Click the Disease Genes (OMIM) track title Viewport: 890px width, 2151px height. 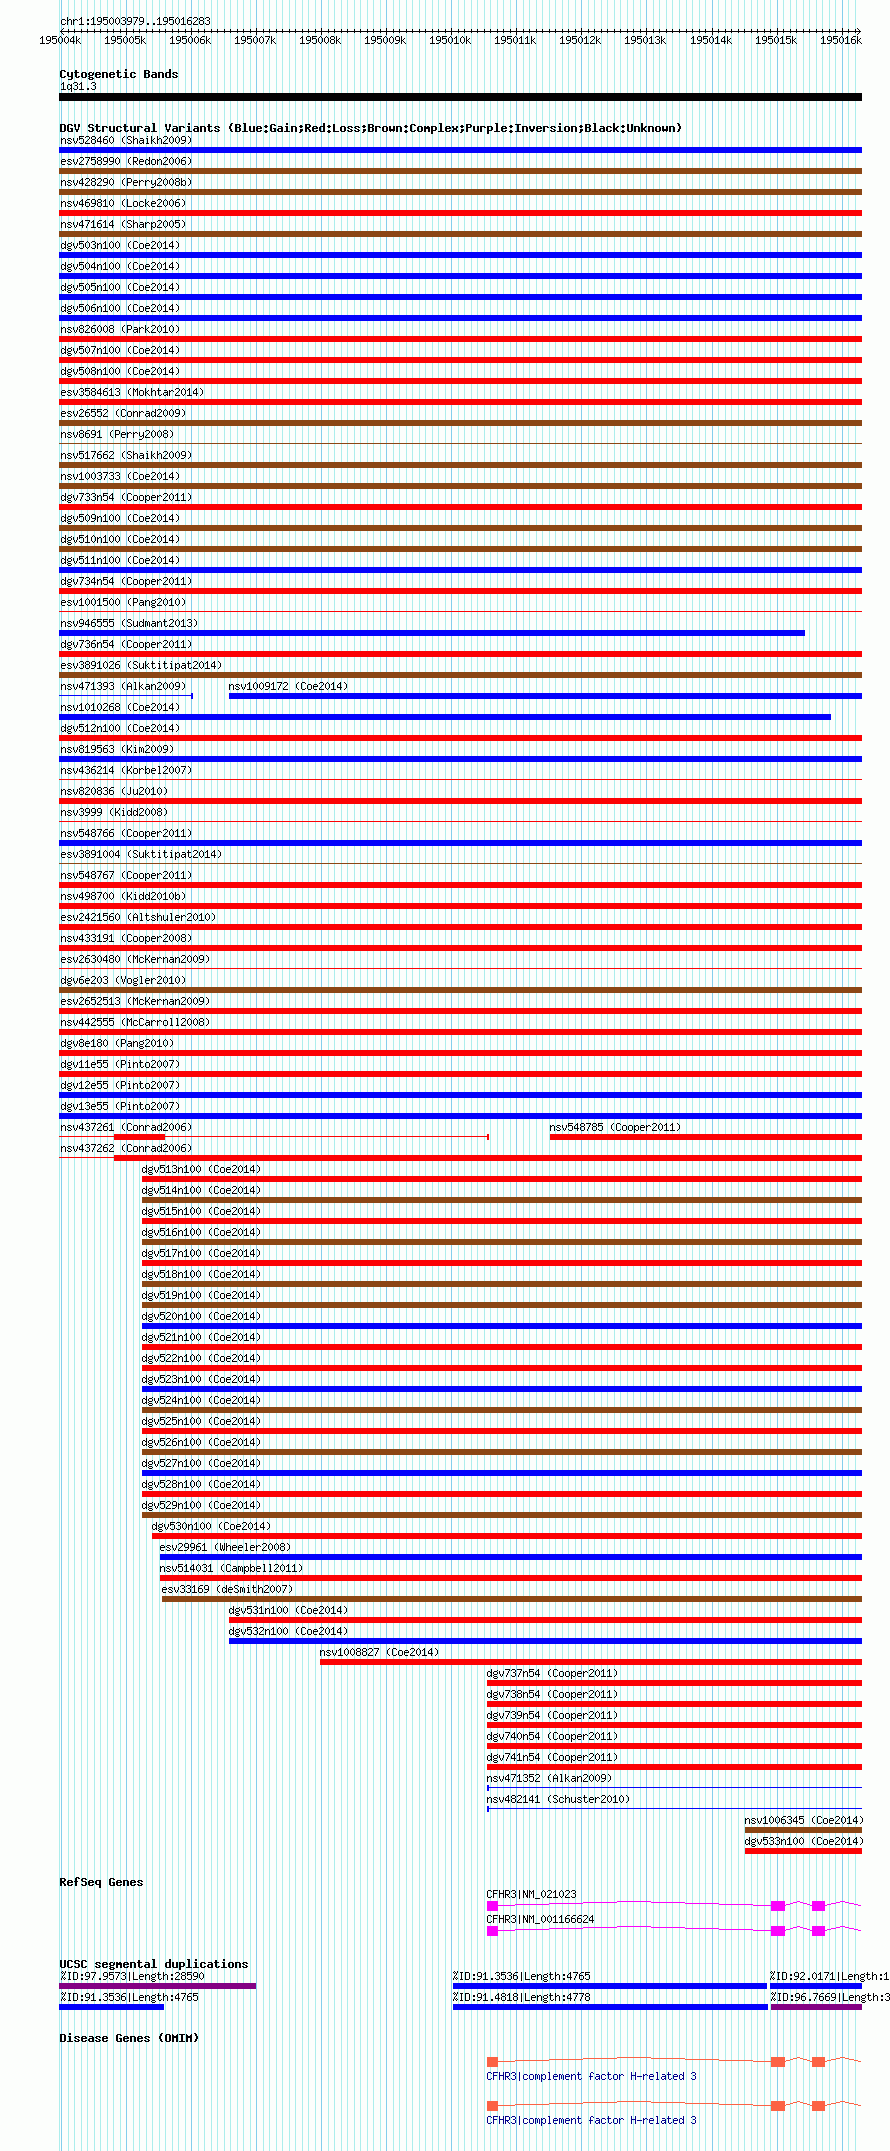pos(128,2038)
